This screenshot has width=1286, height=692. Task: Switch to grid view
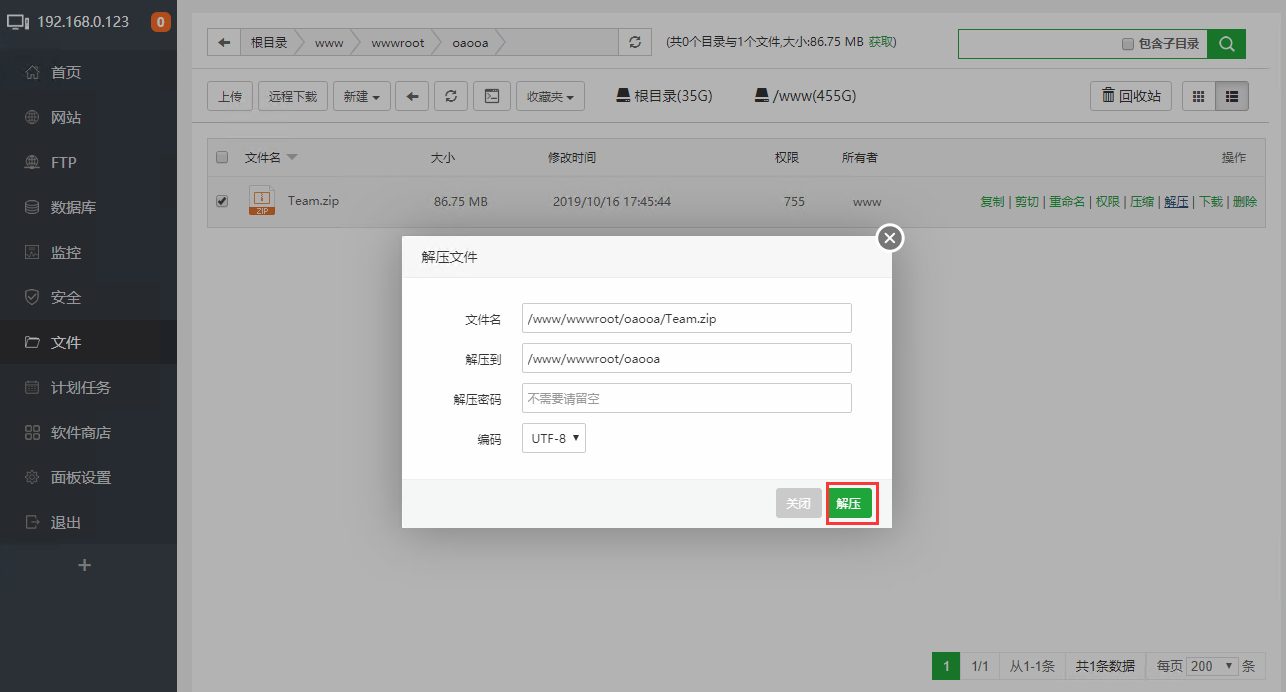pyautogui.click(x=1199, y=96)
